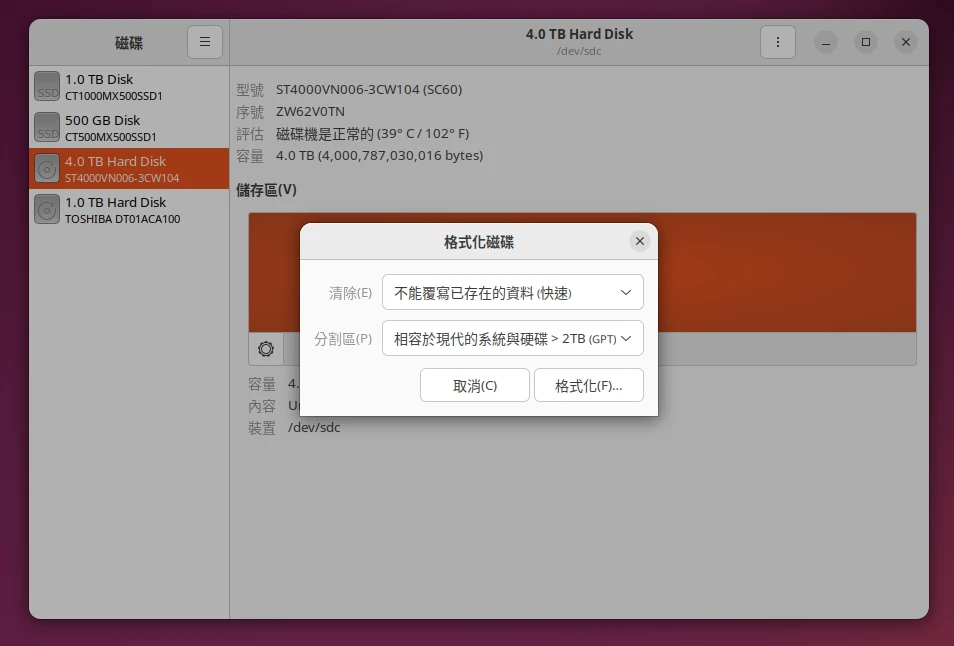
Task: Close the Disks application window
Action: tap(905, 42)
